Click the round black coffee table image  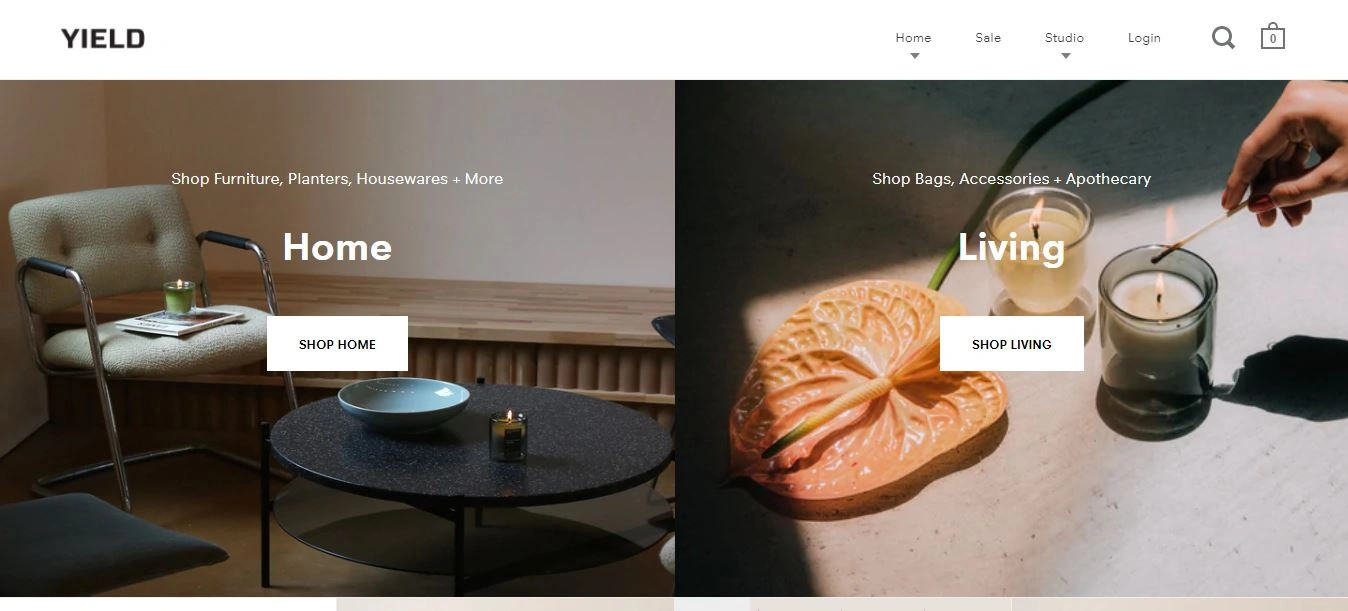pyautogui.click(x=470, y=470)
